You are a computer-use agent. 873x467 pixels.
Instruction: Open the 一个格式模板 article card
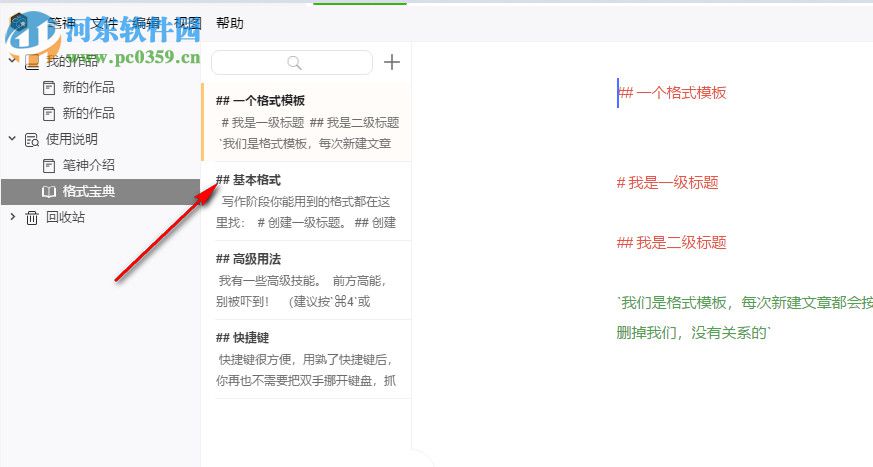click(306, 122)
